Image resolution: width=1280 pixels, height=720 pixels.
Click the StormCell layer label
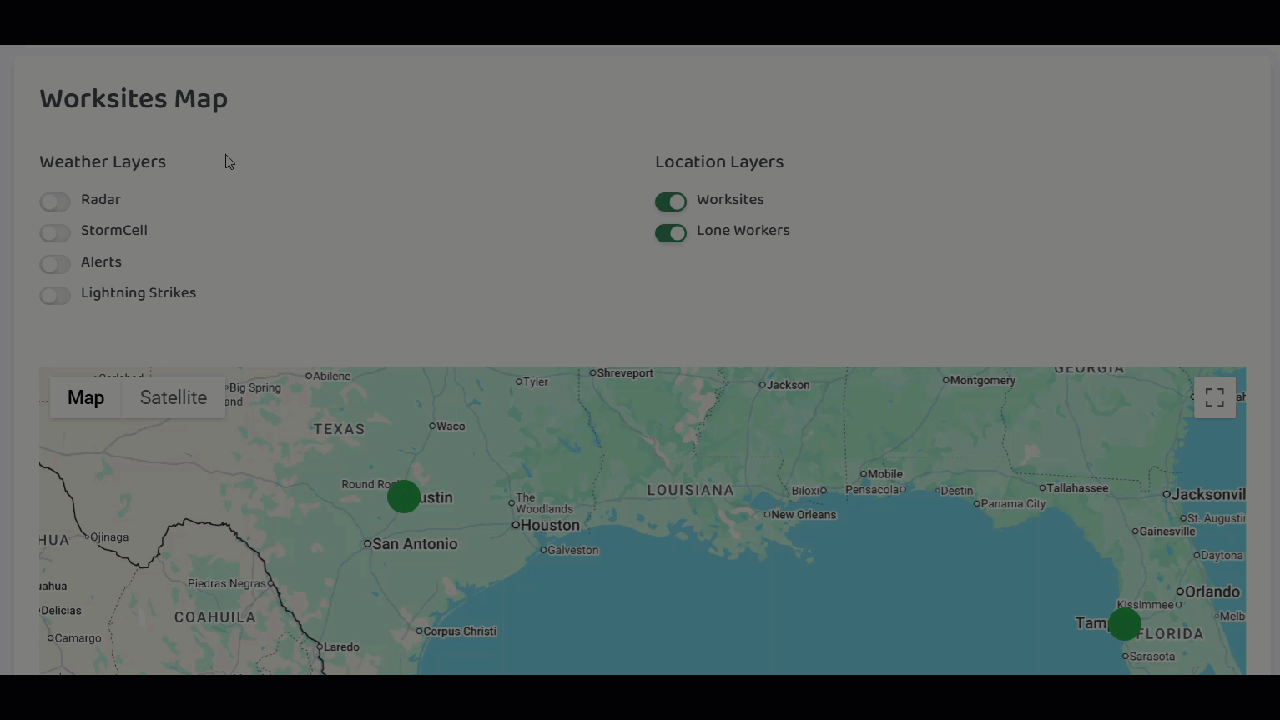click(x=114, y=230)
